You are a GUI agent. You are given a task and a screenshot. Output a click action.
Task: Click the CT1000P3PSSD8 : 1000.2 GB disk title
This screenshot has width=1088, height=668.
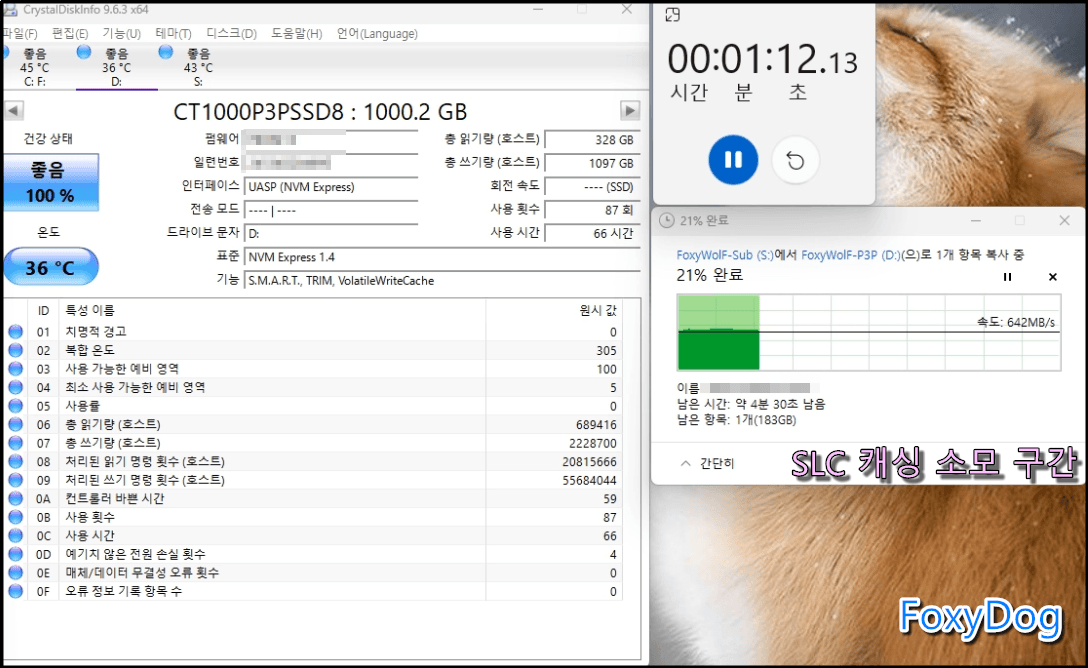320,112
